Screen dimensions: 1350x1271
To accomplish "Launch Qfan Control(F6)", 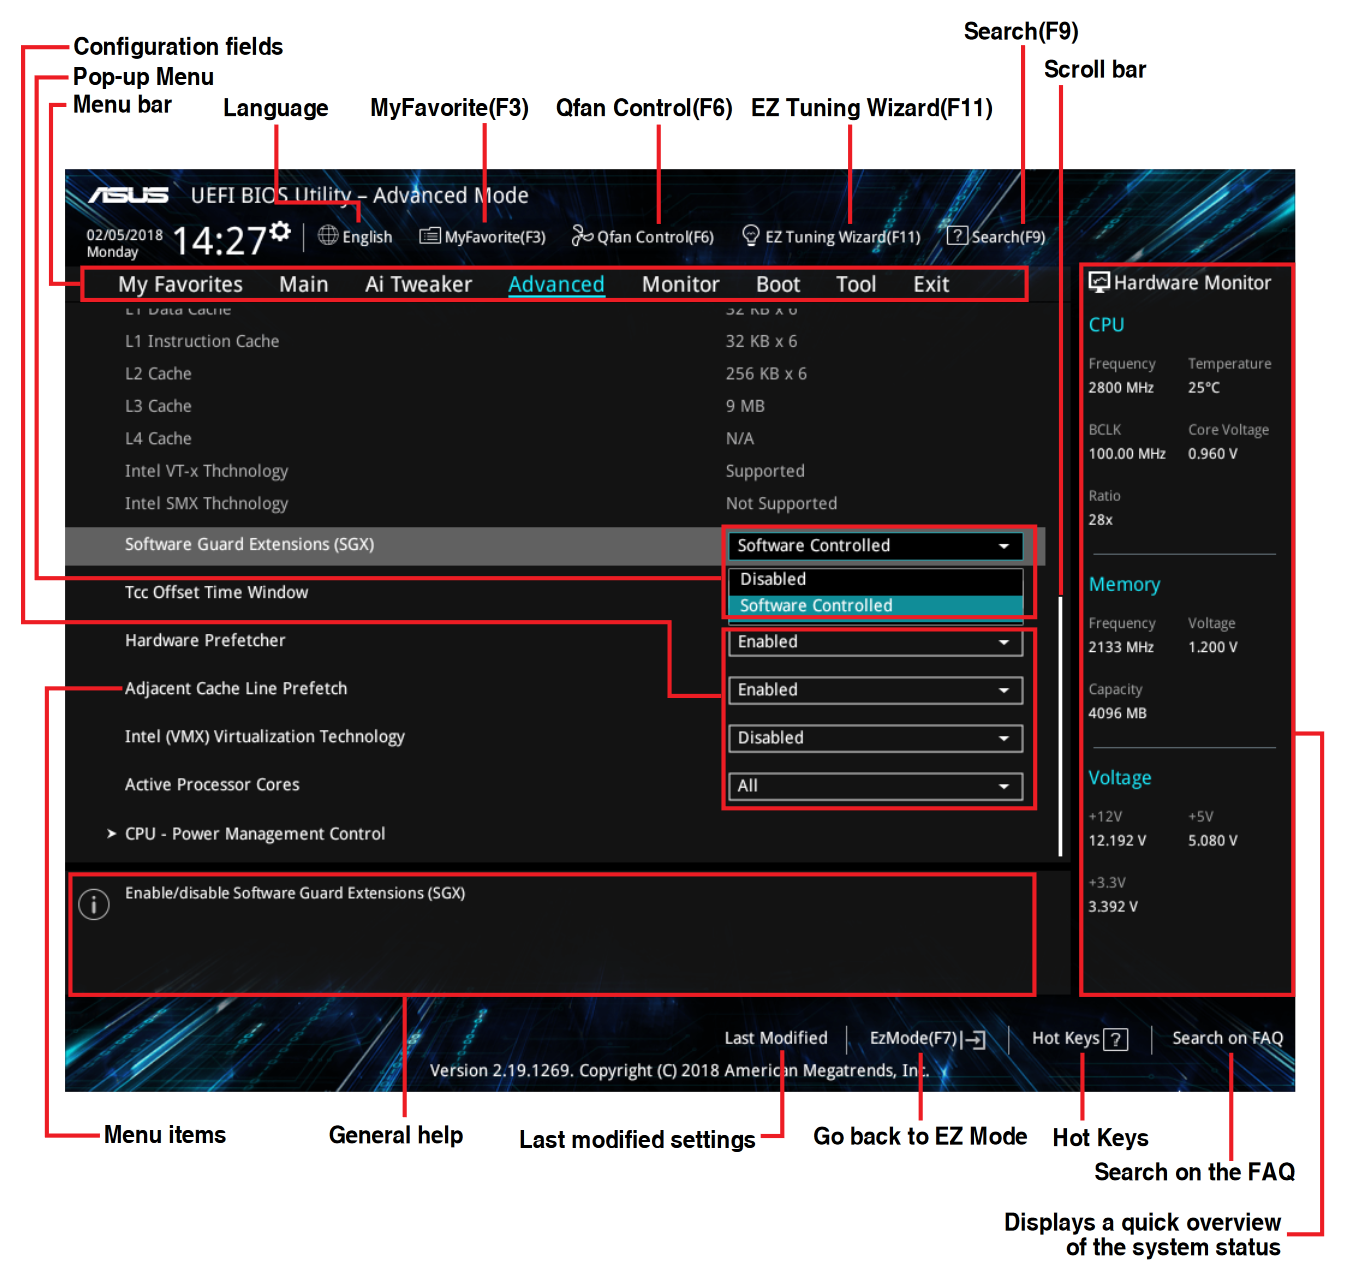I will (x=644, y=236).
